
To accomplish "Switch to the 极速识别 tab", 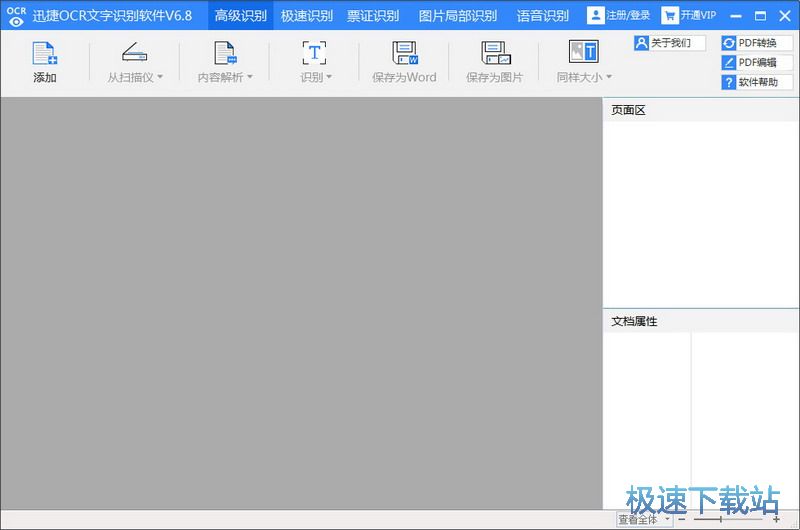I will [307, 15].
